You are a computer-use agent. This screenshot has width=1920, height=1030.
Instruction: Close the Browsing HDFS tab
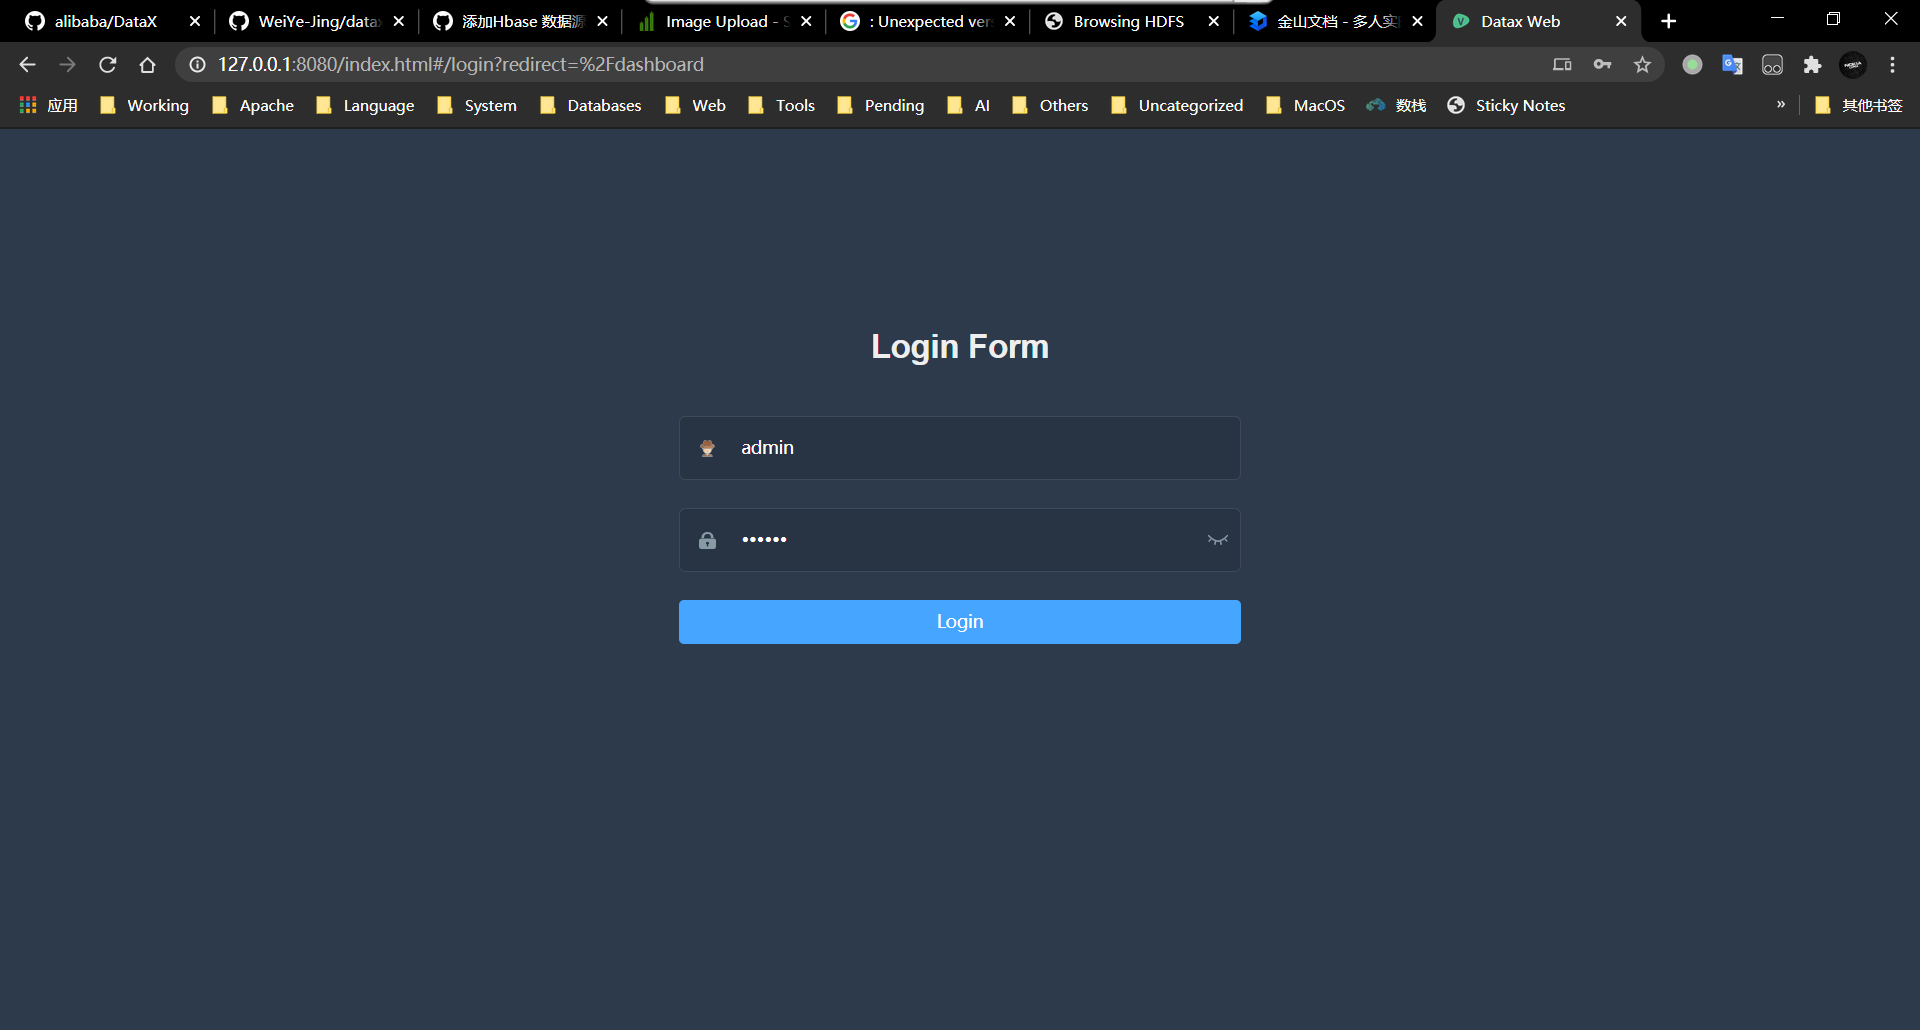(x=1214, y=21)
